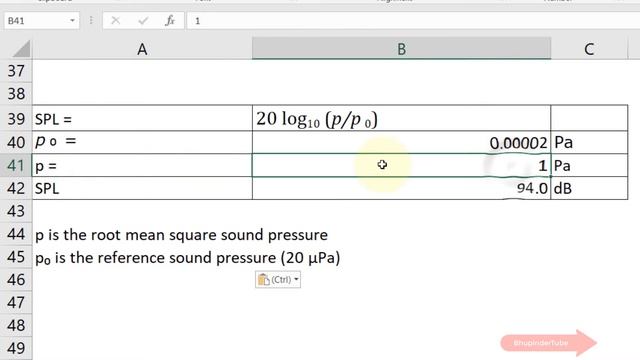Click the formula cell '20 log10 (p/p0)'

pyautogui.click(x=401, y=118)
